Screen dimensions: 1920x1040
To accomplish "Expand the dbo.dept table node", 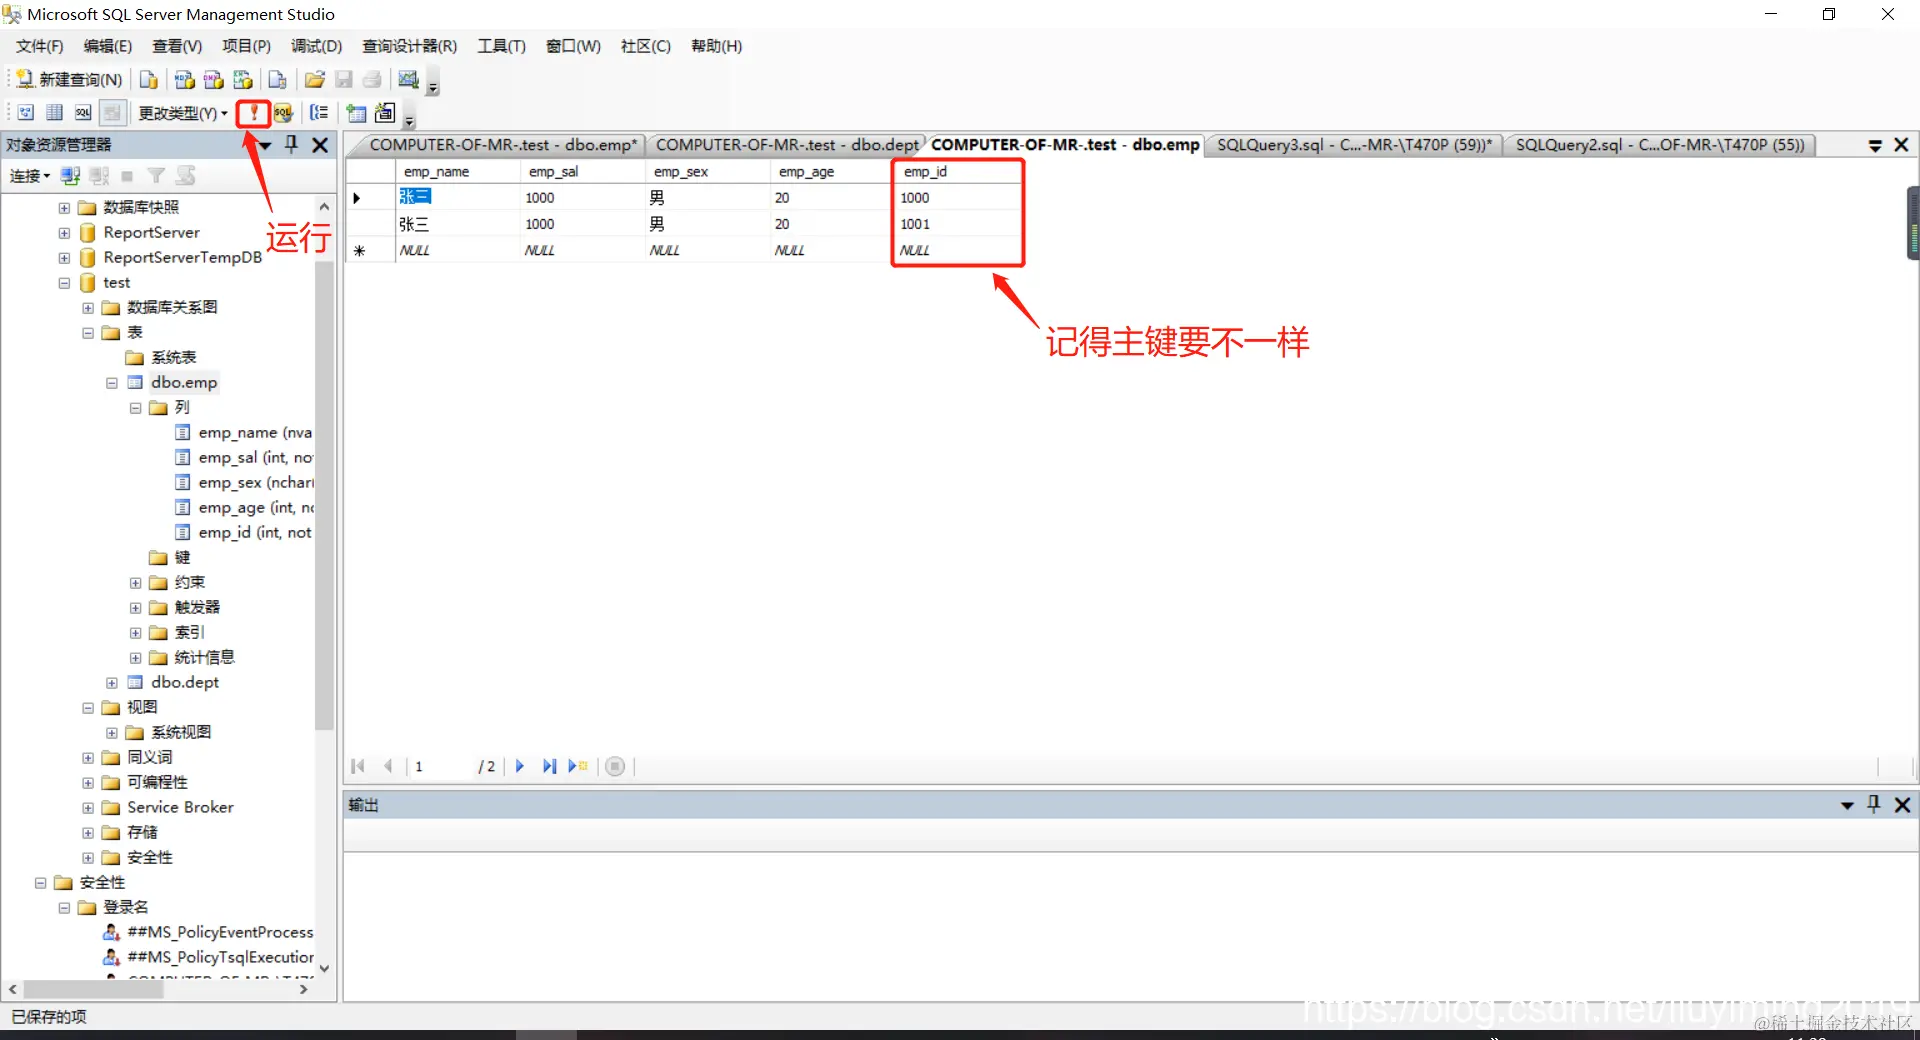I will [112, 683].
